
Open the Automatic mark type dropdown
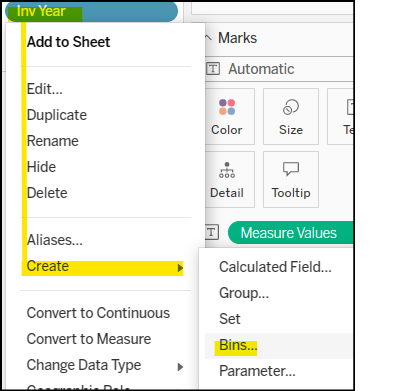coord(279,69)
